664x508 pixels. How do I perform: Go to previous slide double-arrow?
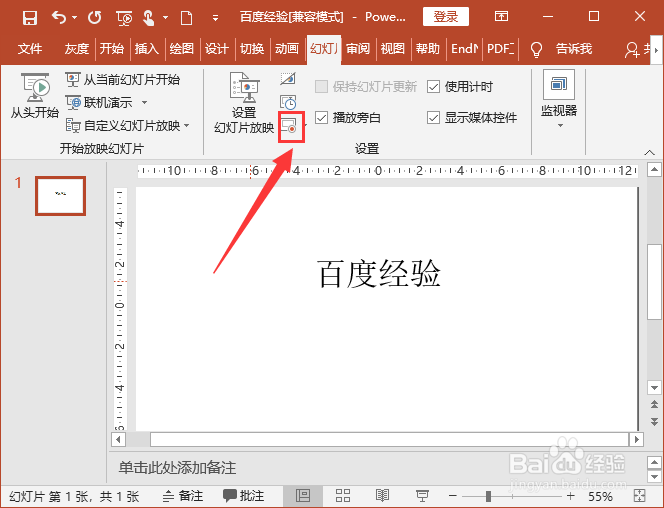coord(654,404)
